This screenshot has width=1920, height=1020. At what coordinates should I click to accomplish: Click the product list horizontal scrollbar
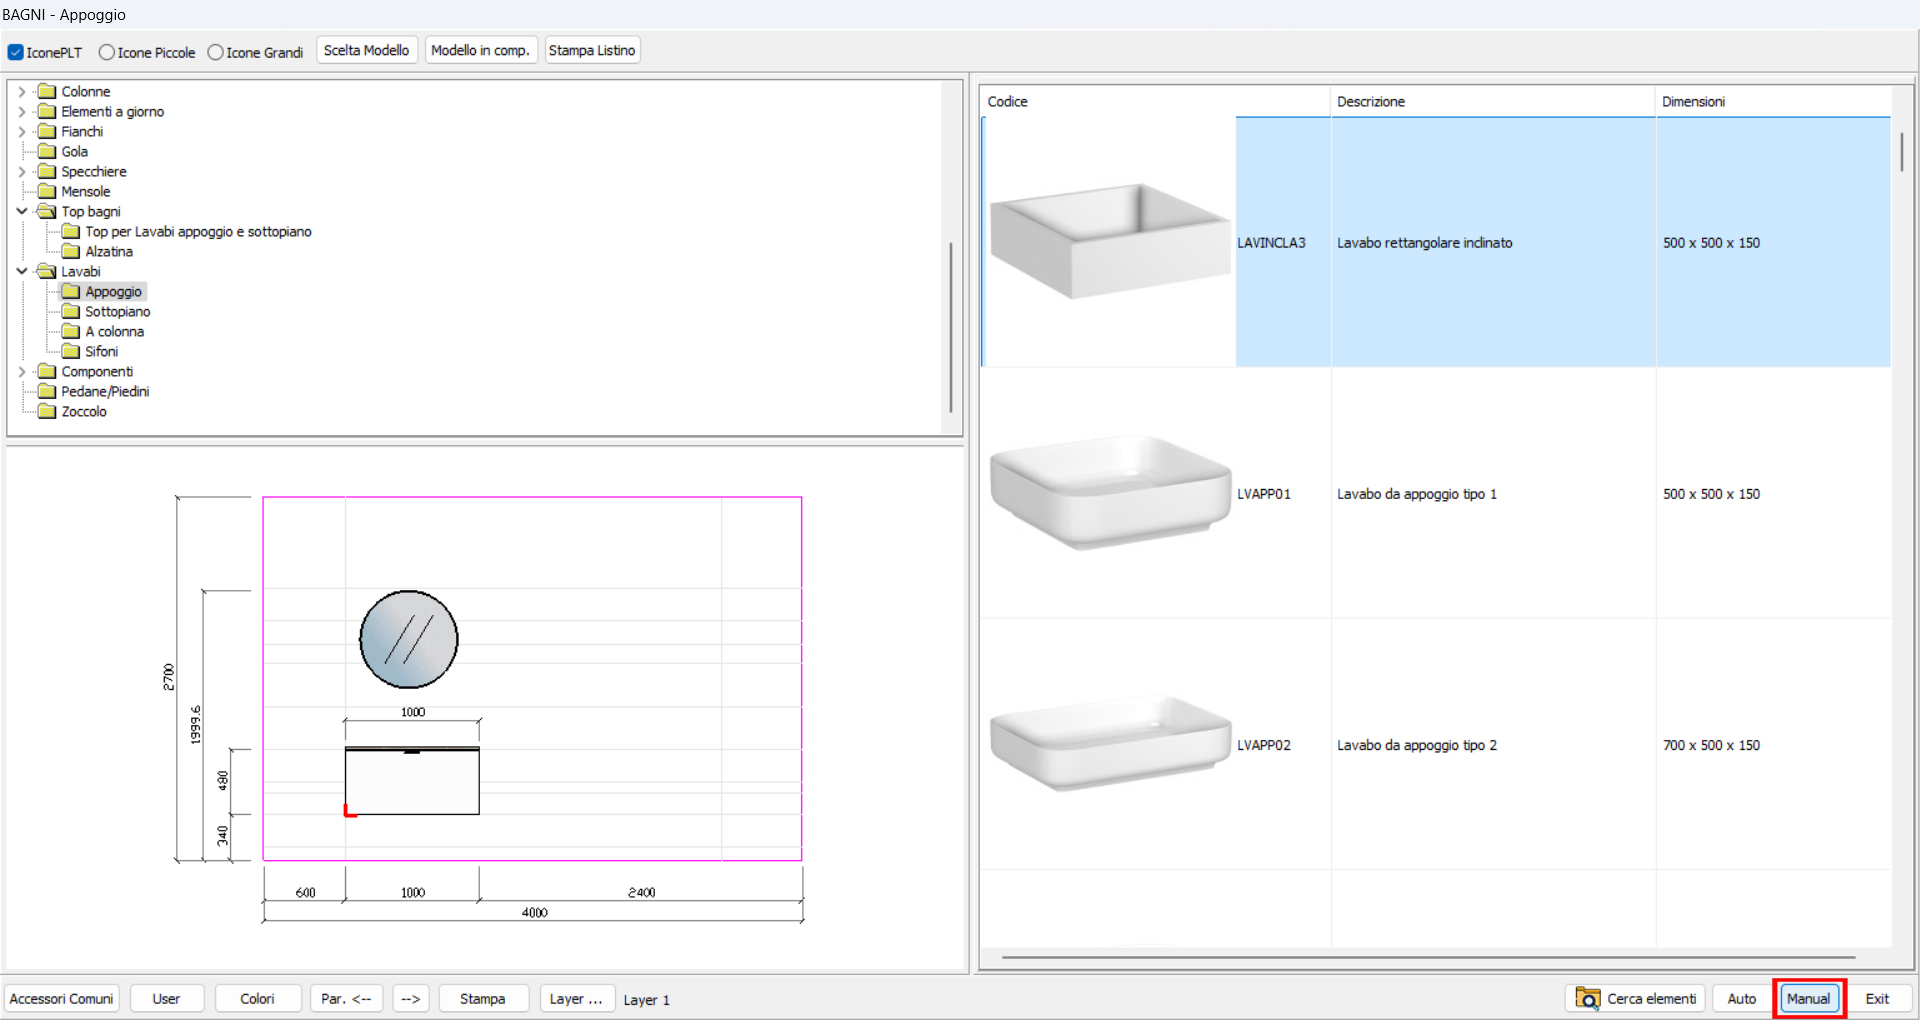click(x=1428, y=957)
